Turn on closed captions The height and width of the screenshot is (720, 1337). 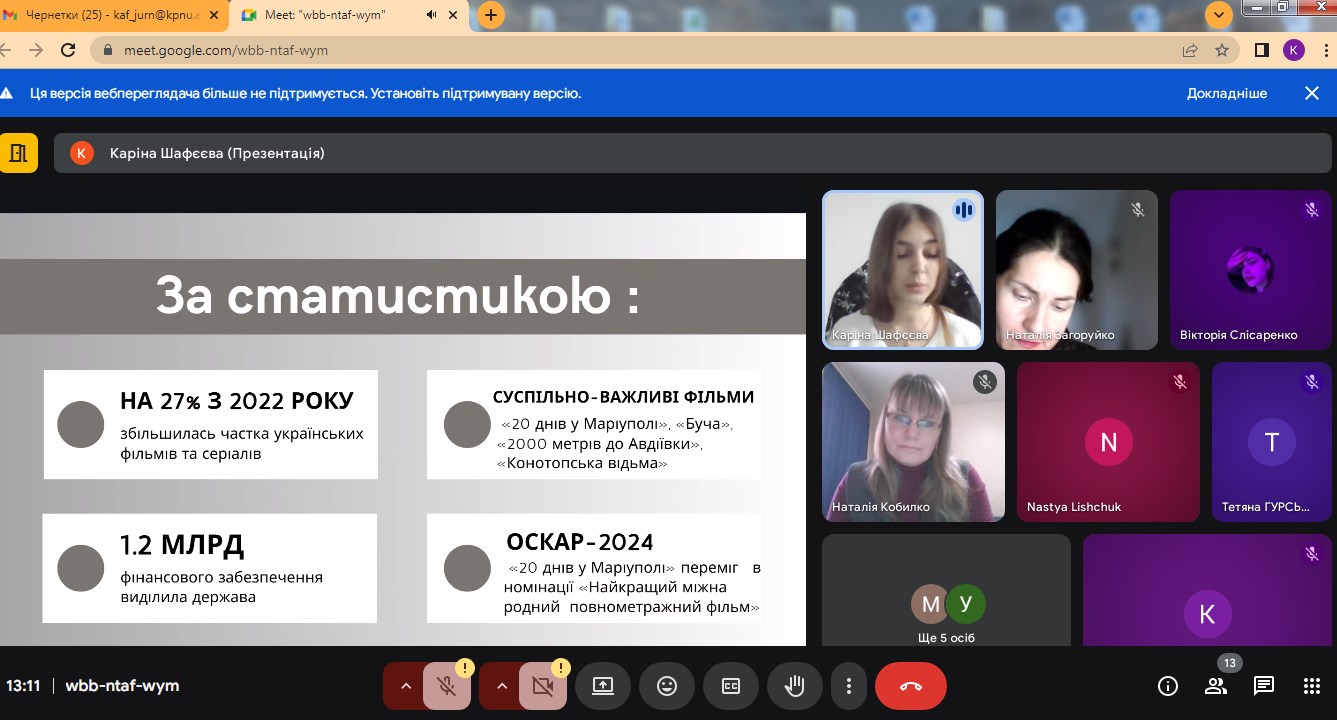730,686
